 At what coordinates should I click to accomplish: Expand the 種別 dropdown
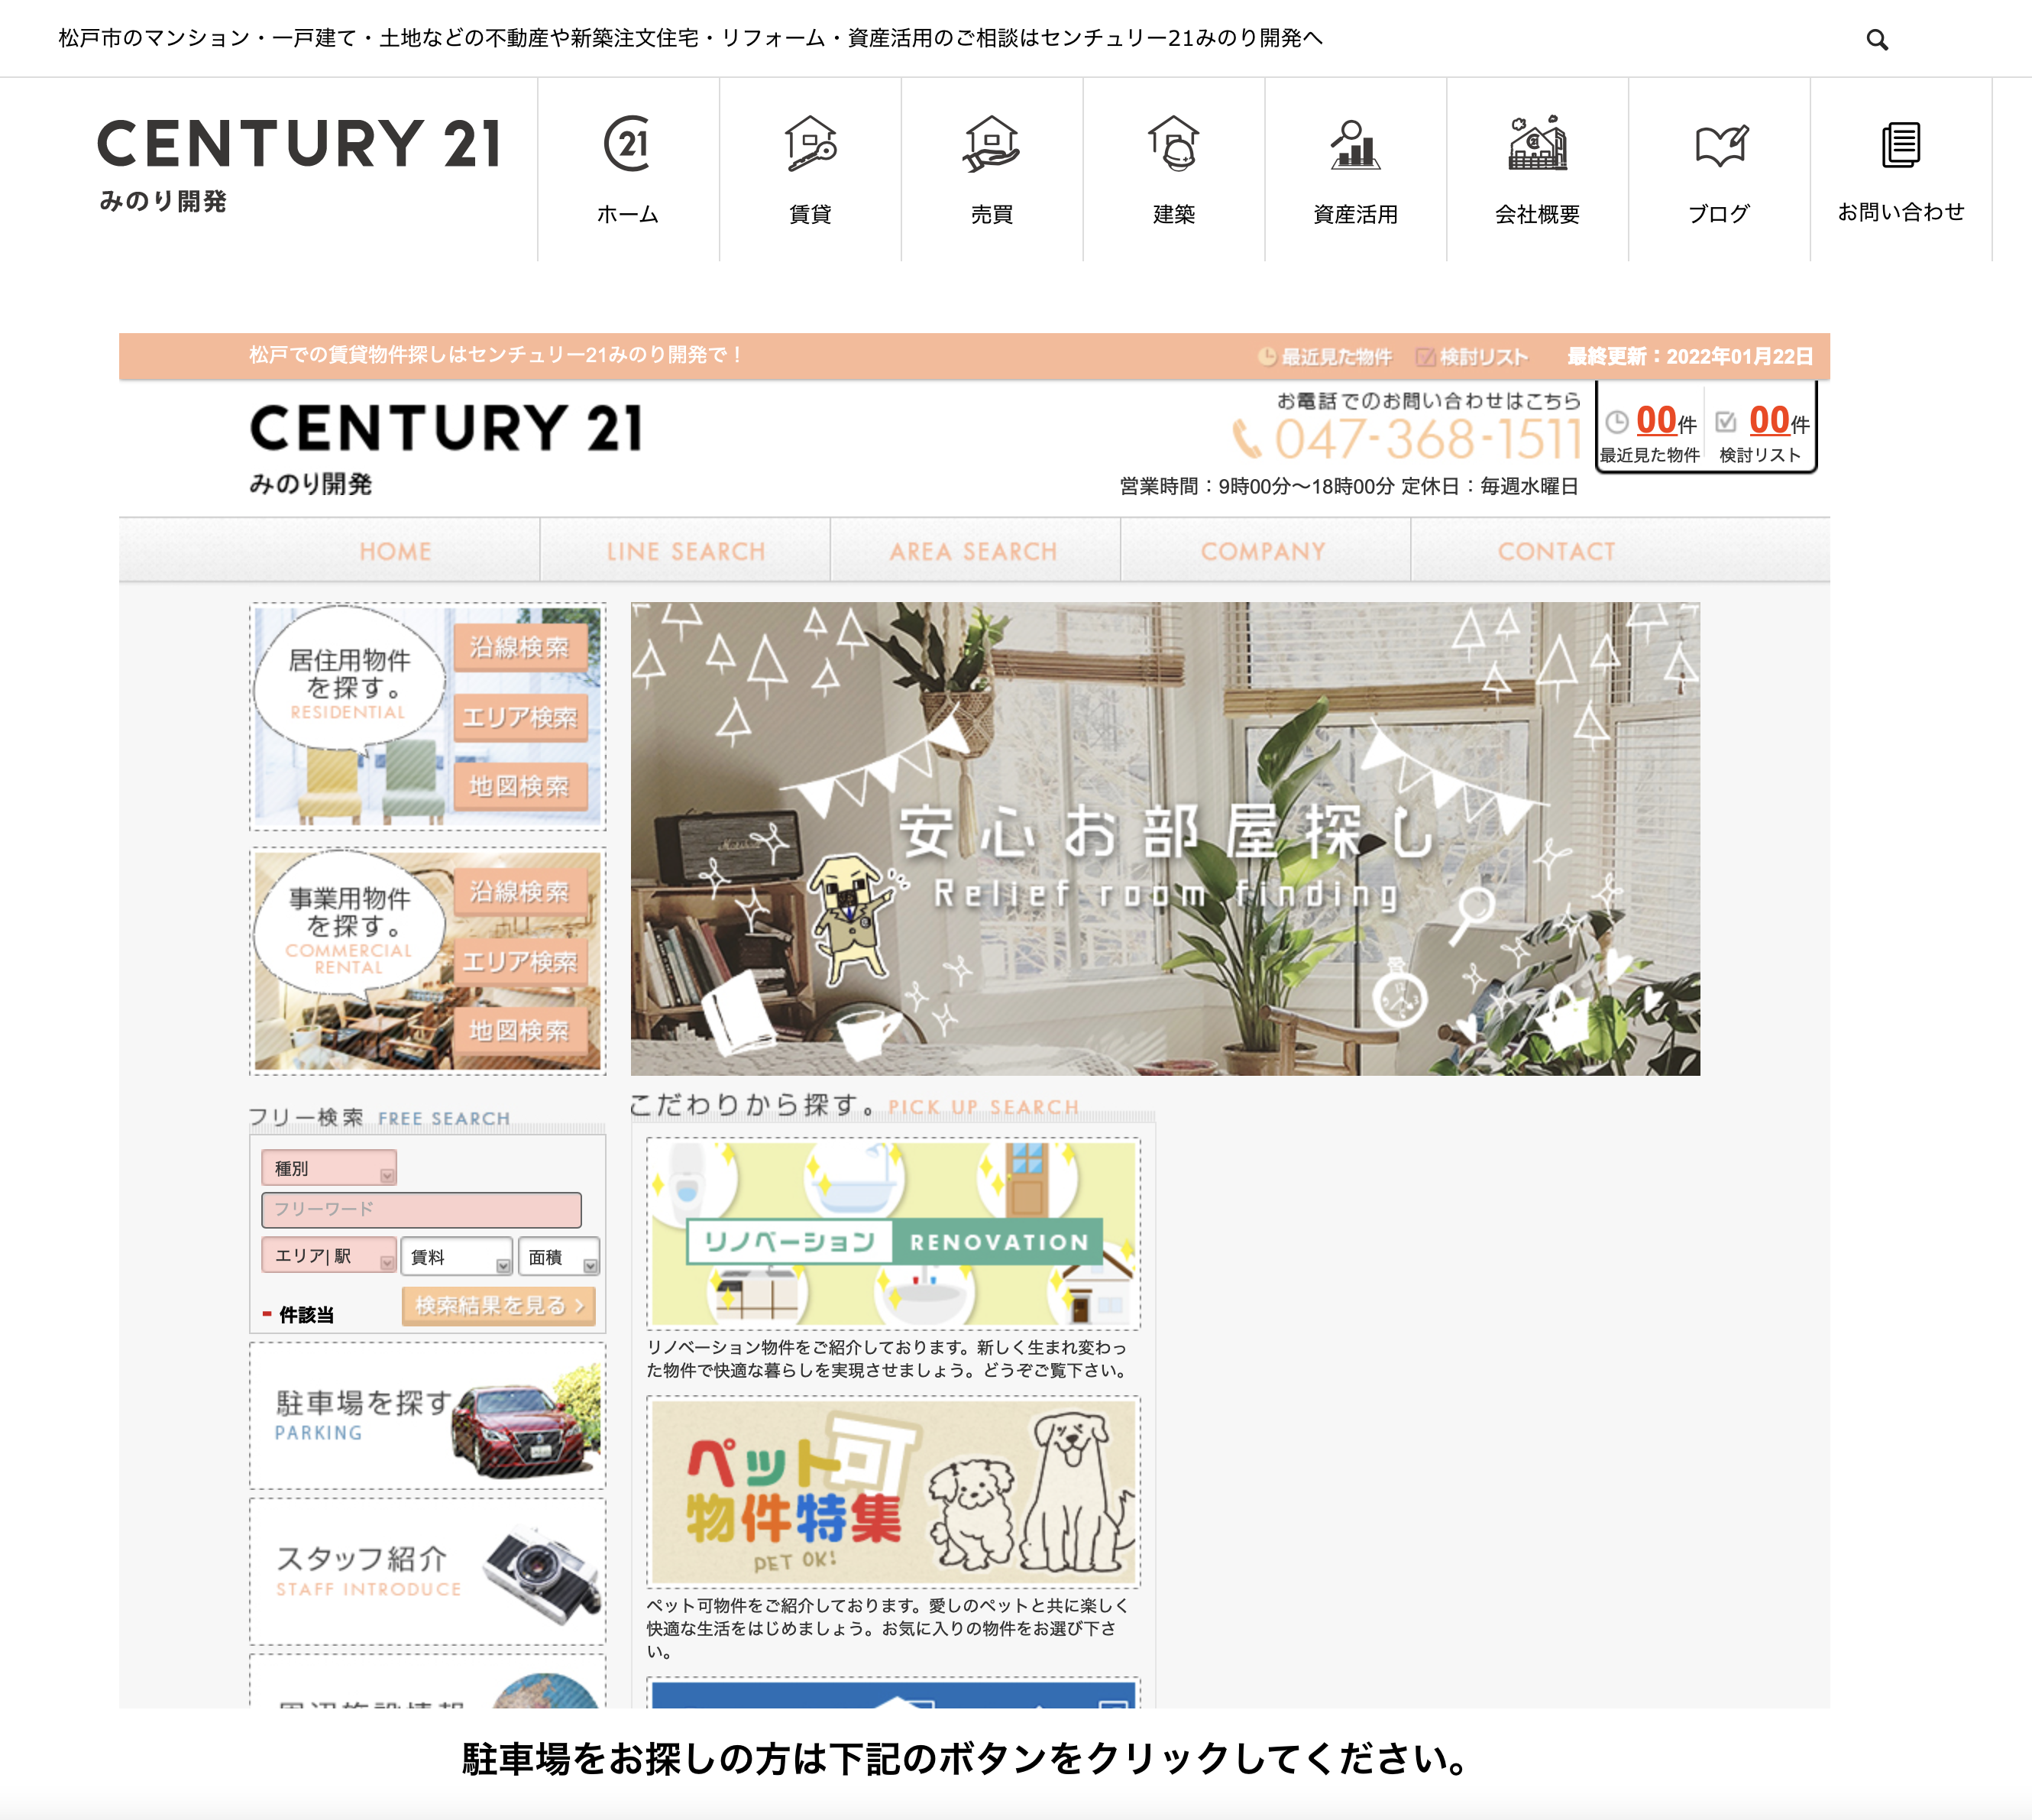(329, 1168)
